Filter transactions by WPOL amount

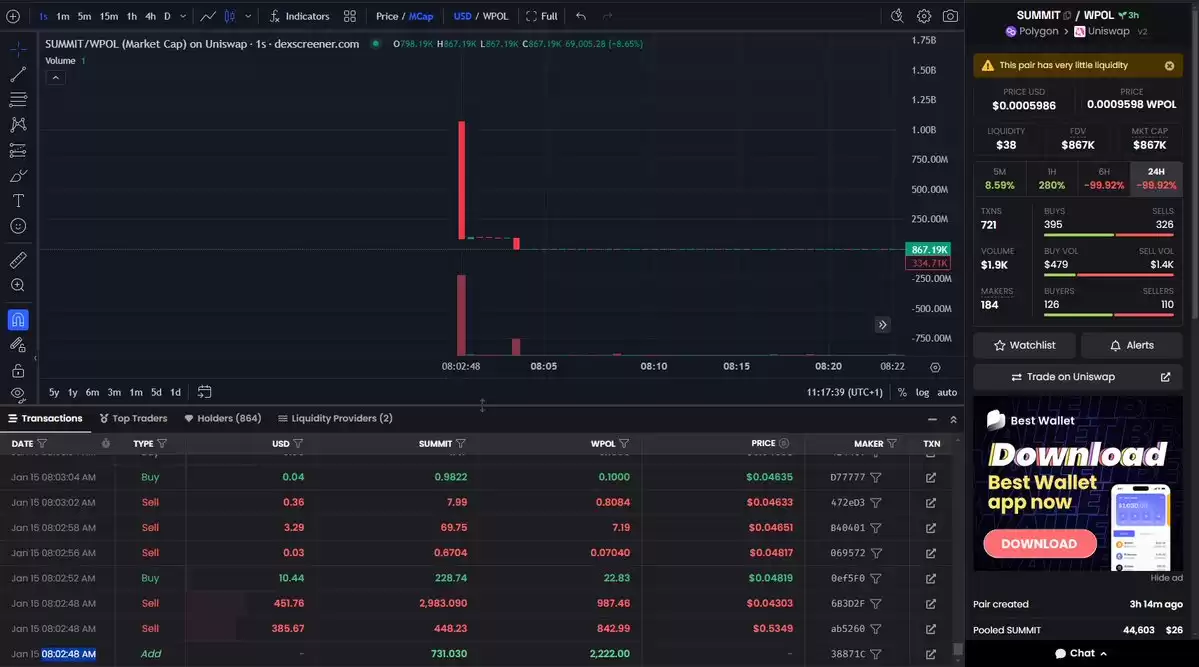click(624, 444)
